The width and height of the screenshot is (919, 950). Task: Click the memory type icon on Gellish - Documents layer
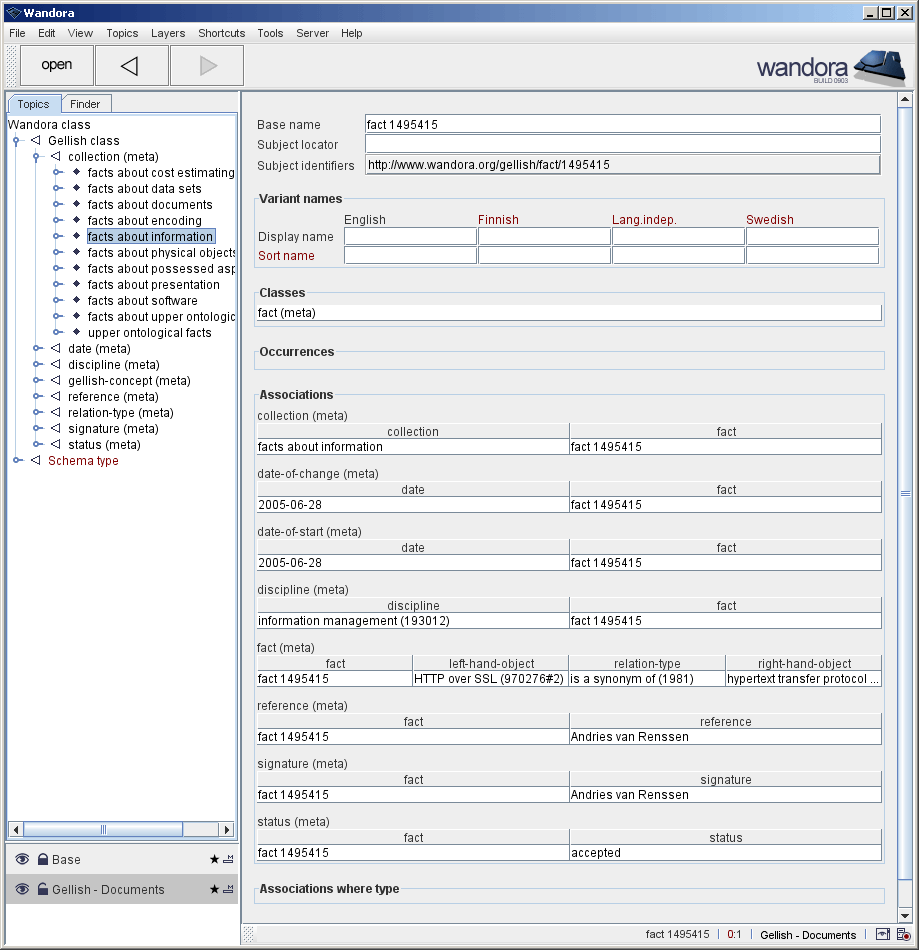click(x=228, y=890)
